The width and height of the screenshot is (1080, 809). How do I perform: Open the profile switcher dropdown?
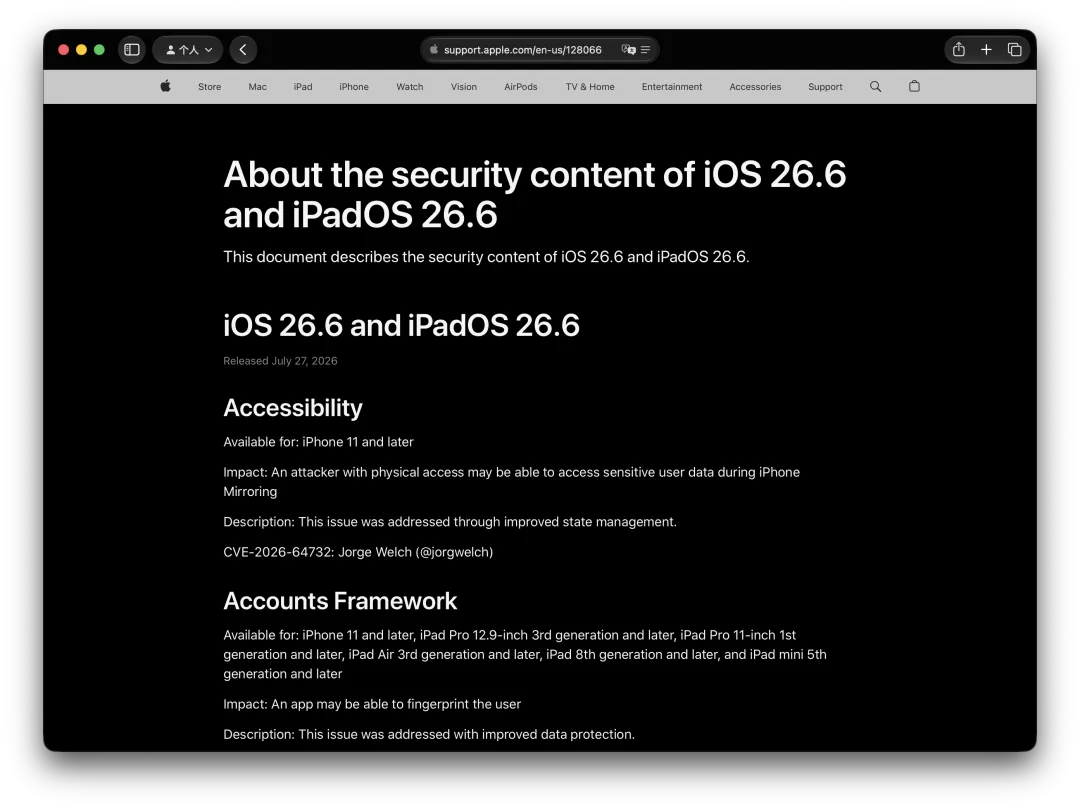pos(188,50)
